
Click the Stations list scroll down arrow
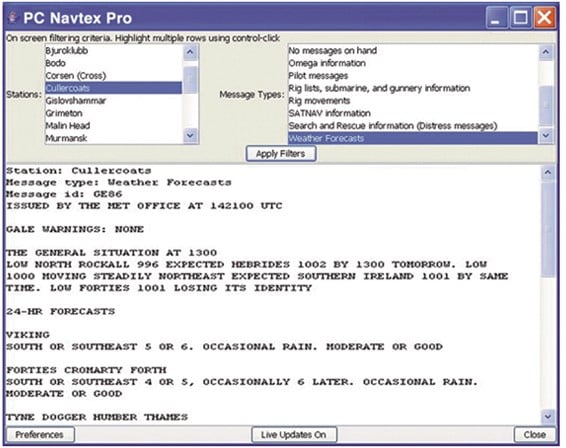190,136
